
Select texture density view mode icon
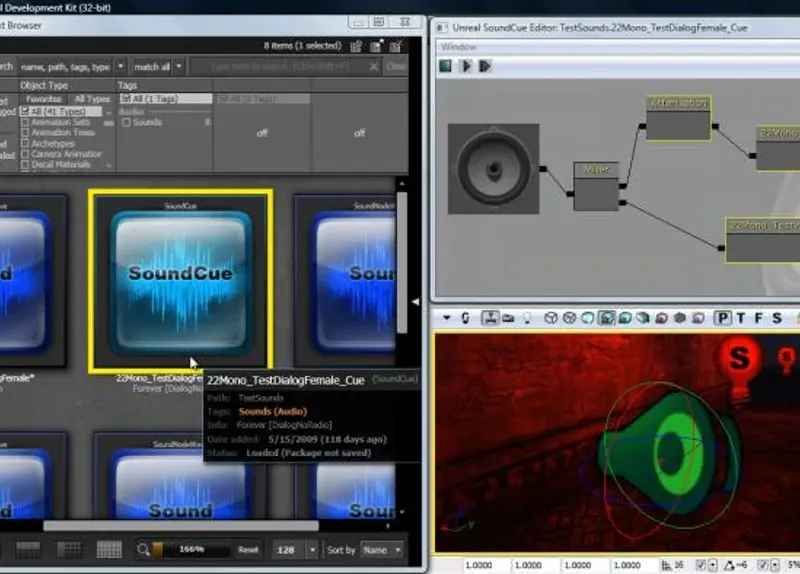(x=680, y=318)
